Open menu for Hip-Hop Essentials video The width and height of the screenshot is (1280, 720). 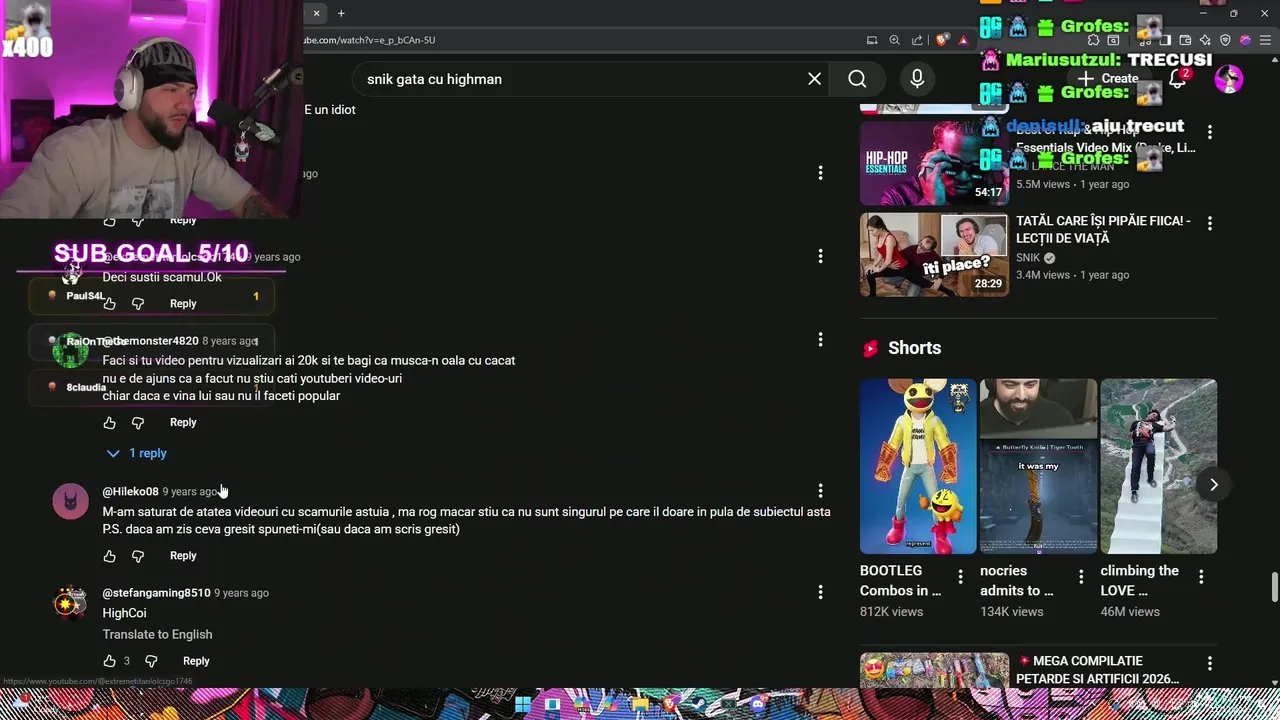click(1209, 132)
